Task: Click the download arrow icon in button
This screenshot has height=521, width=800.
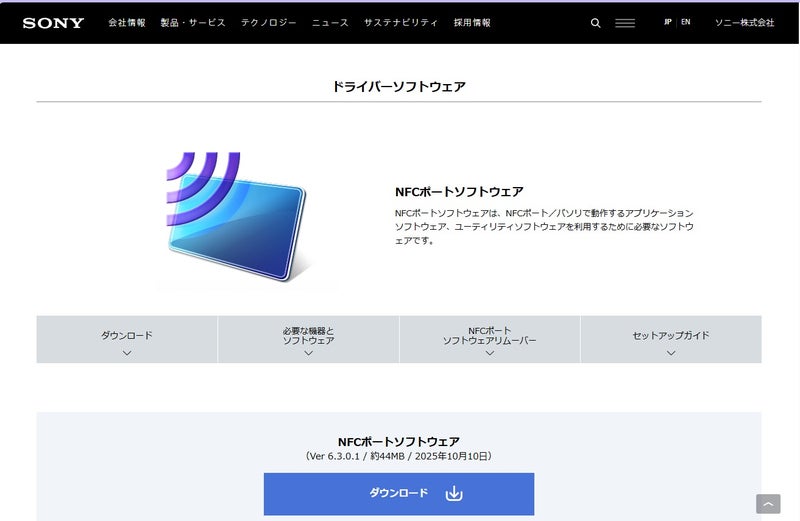Action: tap(454, 493)
